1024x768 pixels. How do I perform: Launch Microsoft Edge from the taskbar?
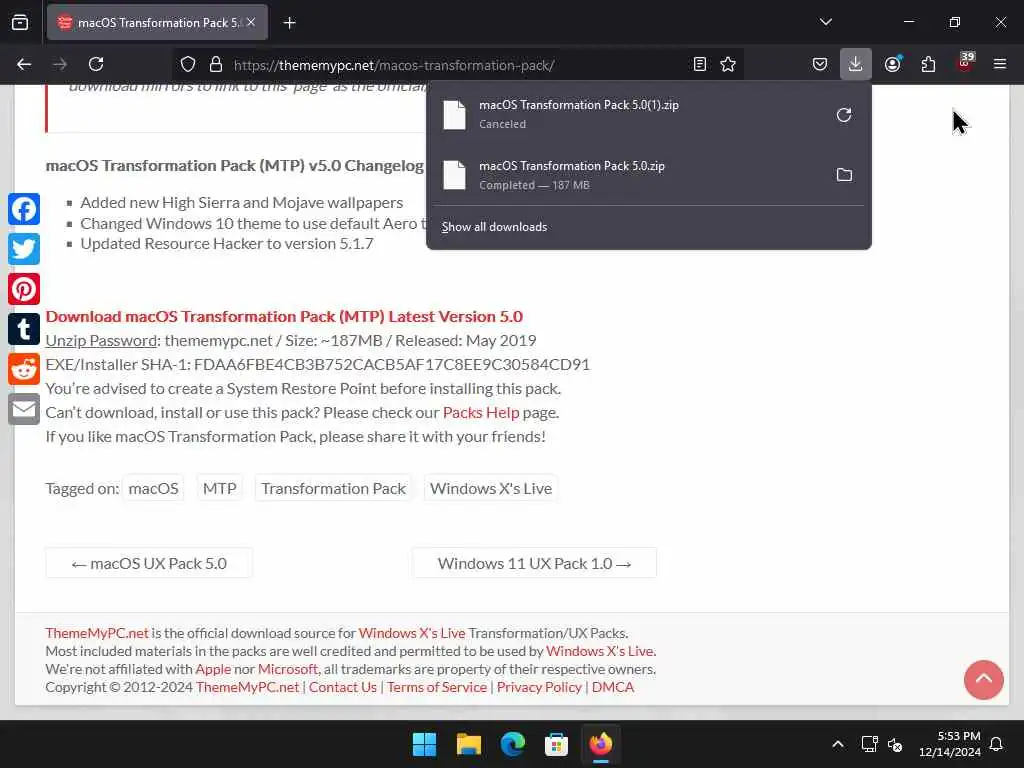pos(513,744)
